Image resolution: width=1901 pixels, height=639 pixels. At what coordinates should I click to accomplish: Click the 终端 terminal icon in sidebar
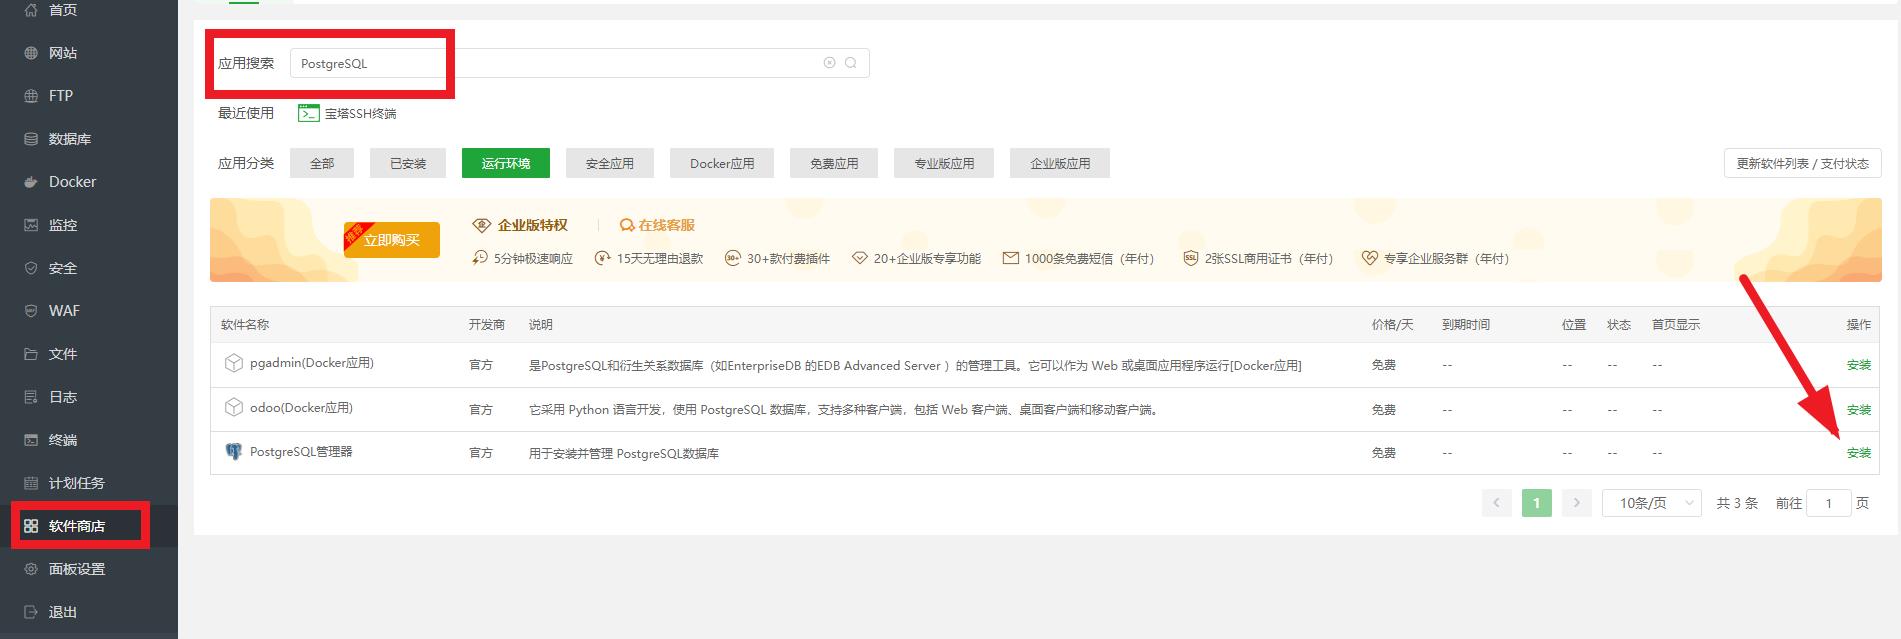[x=31, y=440]
